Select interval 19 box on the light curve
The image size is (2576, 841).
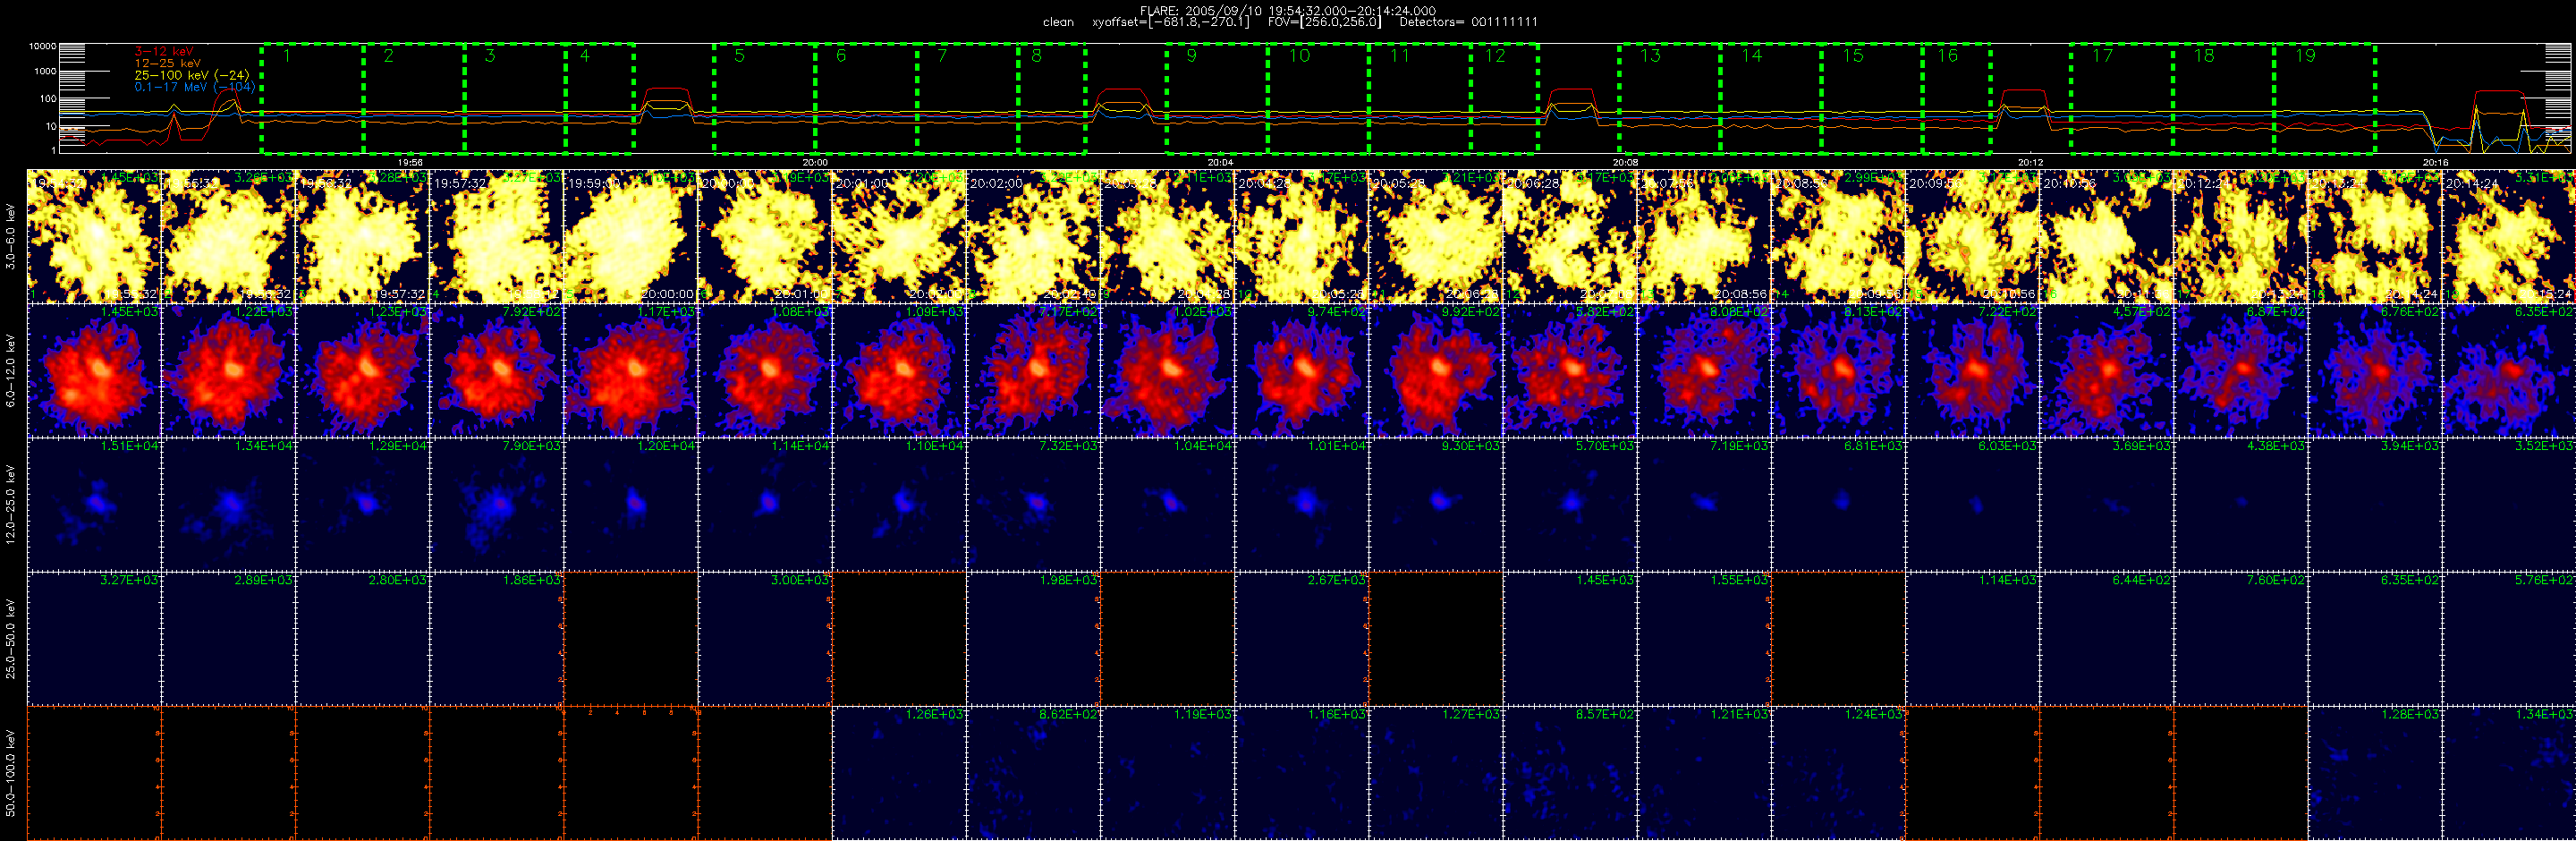click(2325, 98)
